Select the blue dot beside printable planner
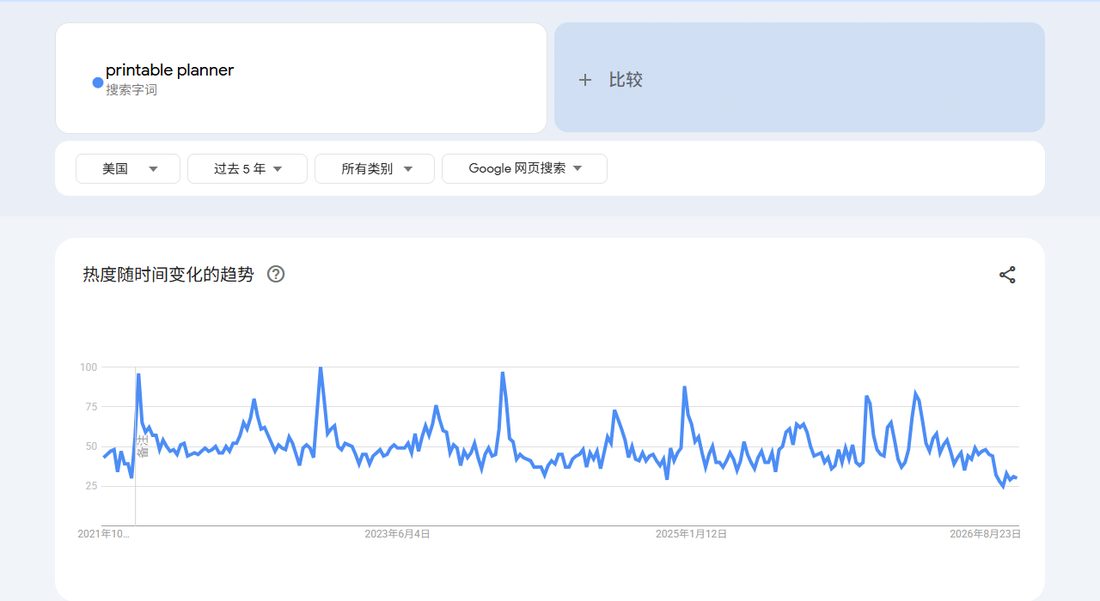 tap(98, 83)
